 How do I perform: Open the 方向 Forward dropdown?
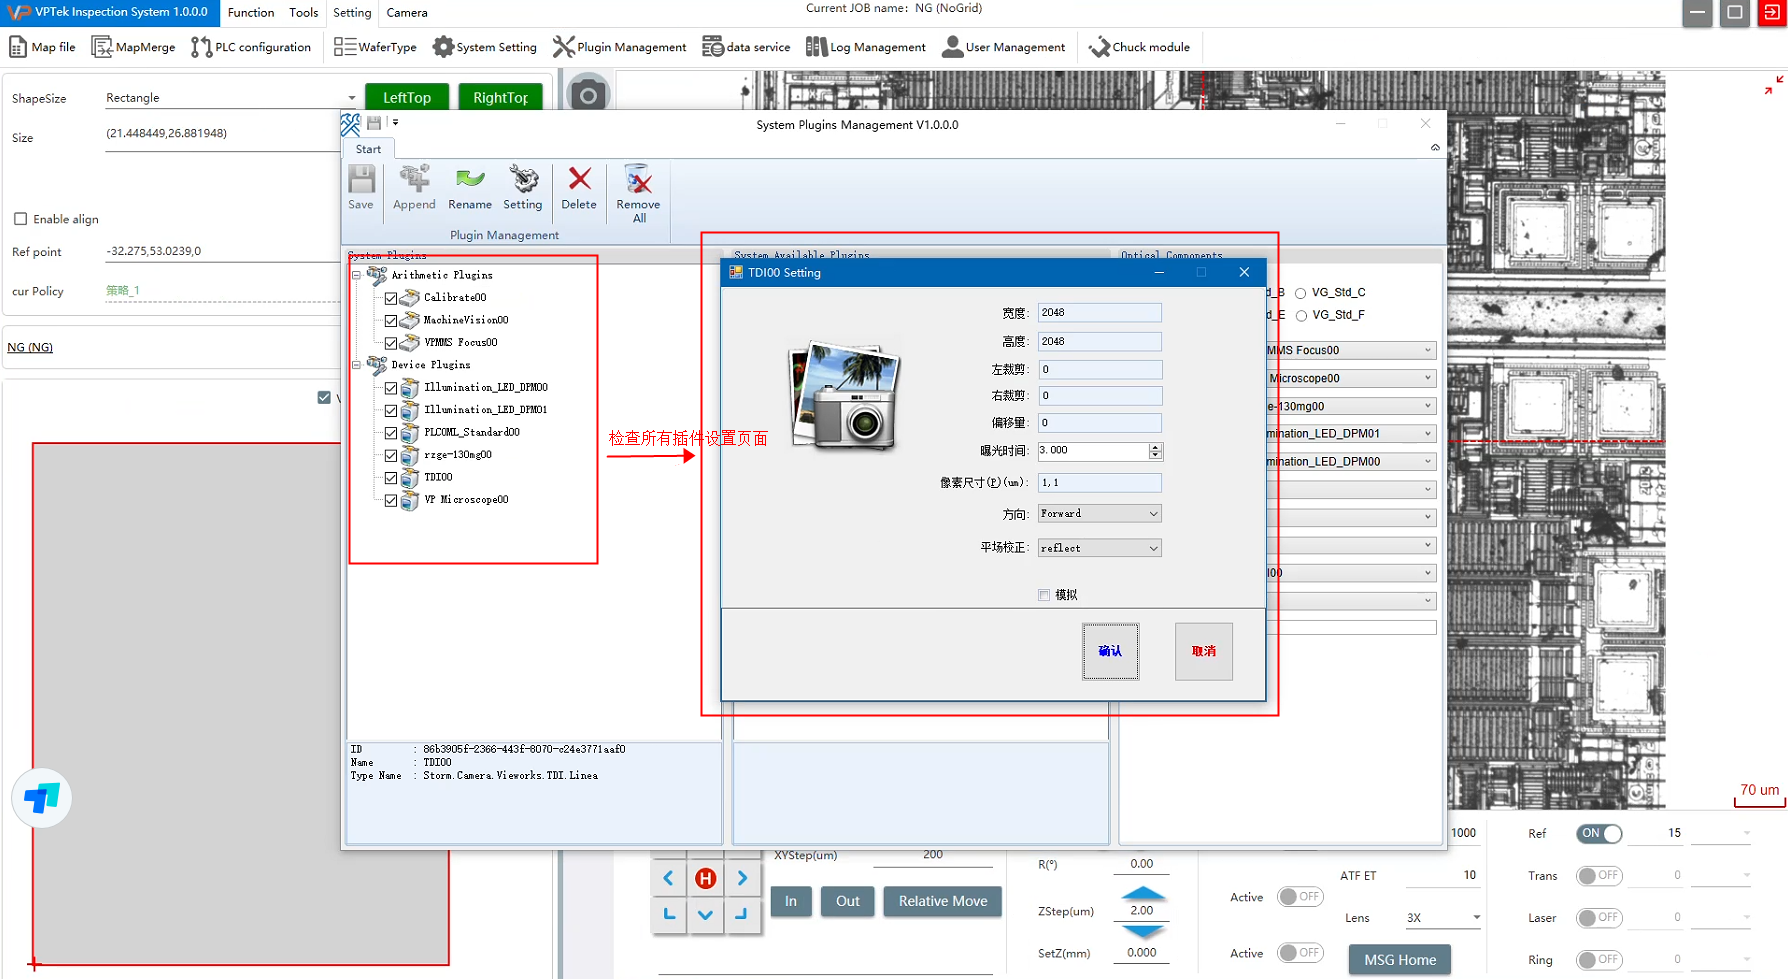tap(1099, 514)
